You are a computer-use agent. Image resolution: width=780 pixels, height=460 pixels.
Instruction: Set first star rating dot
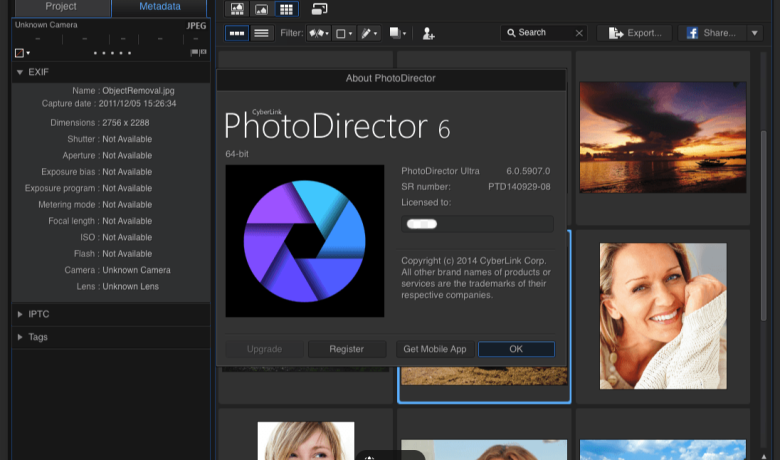click(96, 53)
